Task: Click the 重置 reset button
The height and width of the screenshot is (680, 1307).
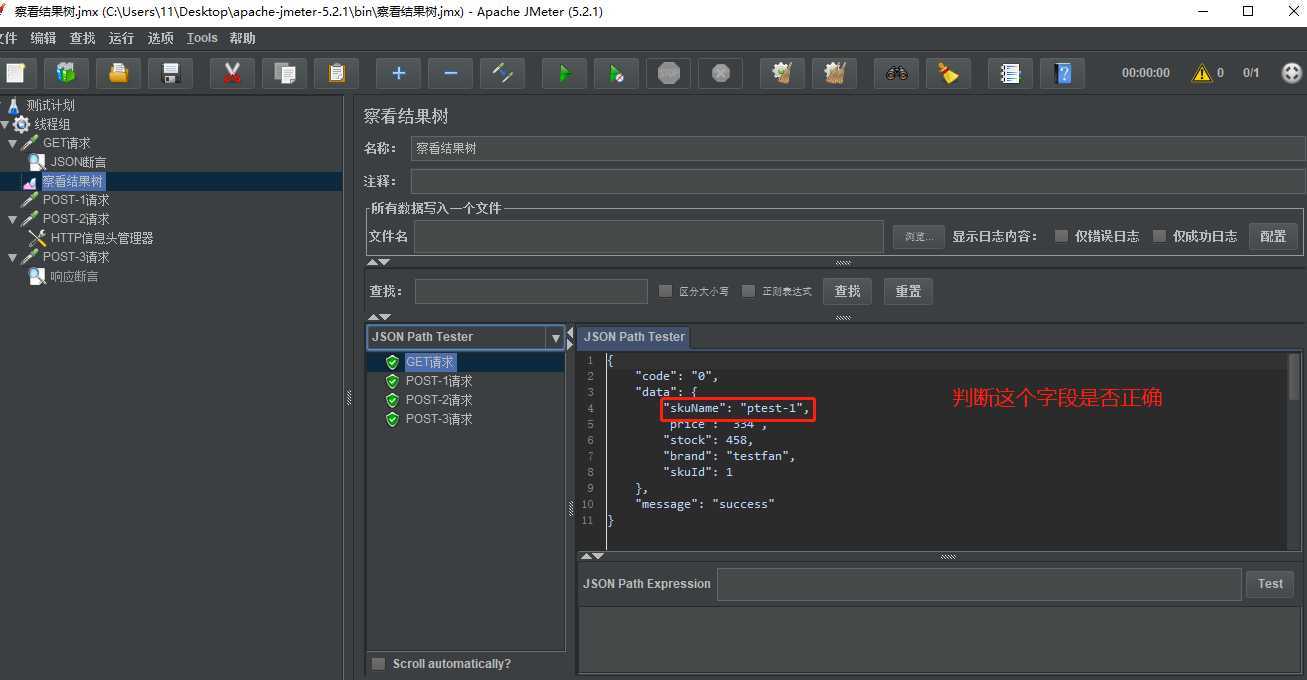Action: tap(908, 291)
